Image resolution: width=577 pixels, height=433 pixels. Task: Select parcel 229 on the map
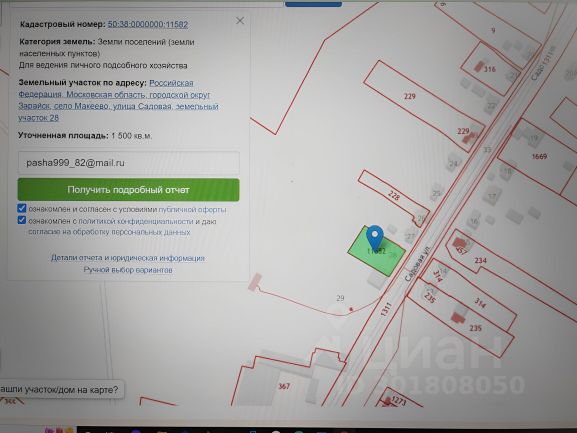410,97
